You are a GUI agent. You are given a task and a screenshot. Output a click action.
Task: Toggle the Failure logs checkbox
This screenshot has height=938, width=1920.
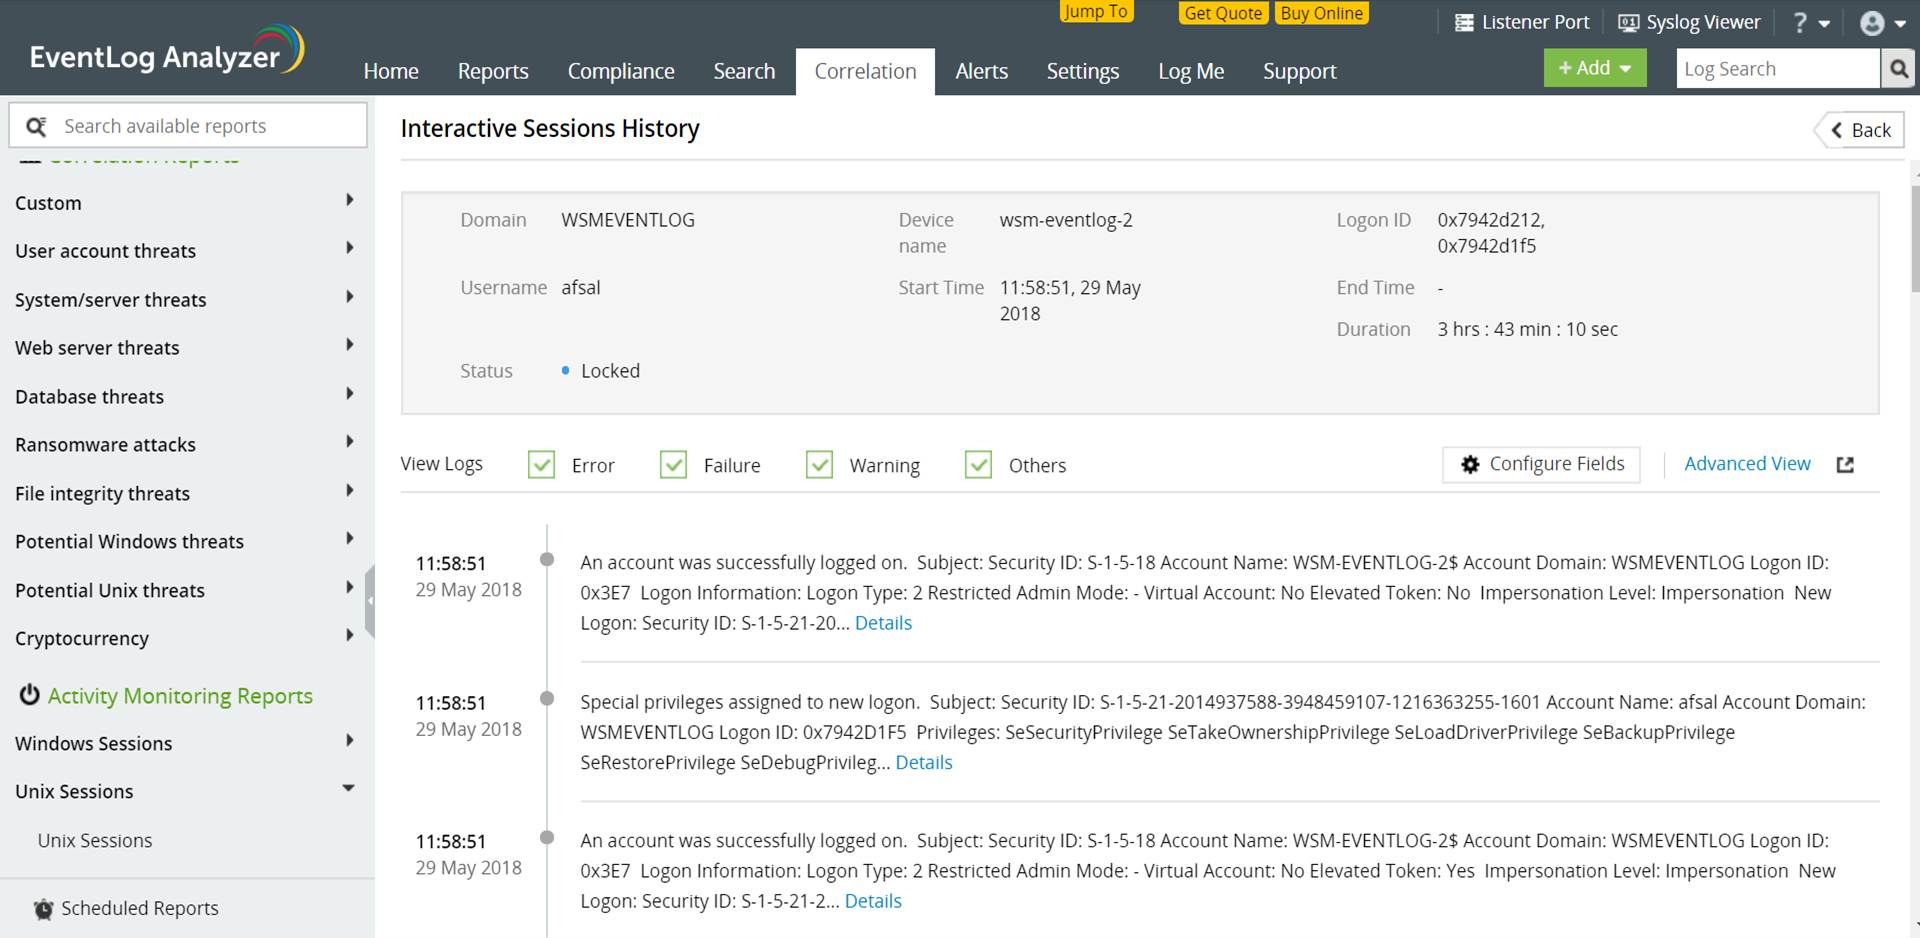click(x=673, y=465)
